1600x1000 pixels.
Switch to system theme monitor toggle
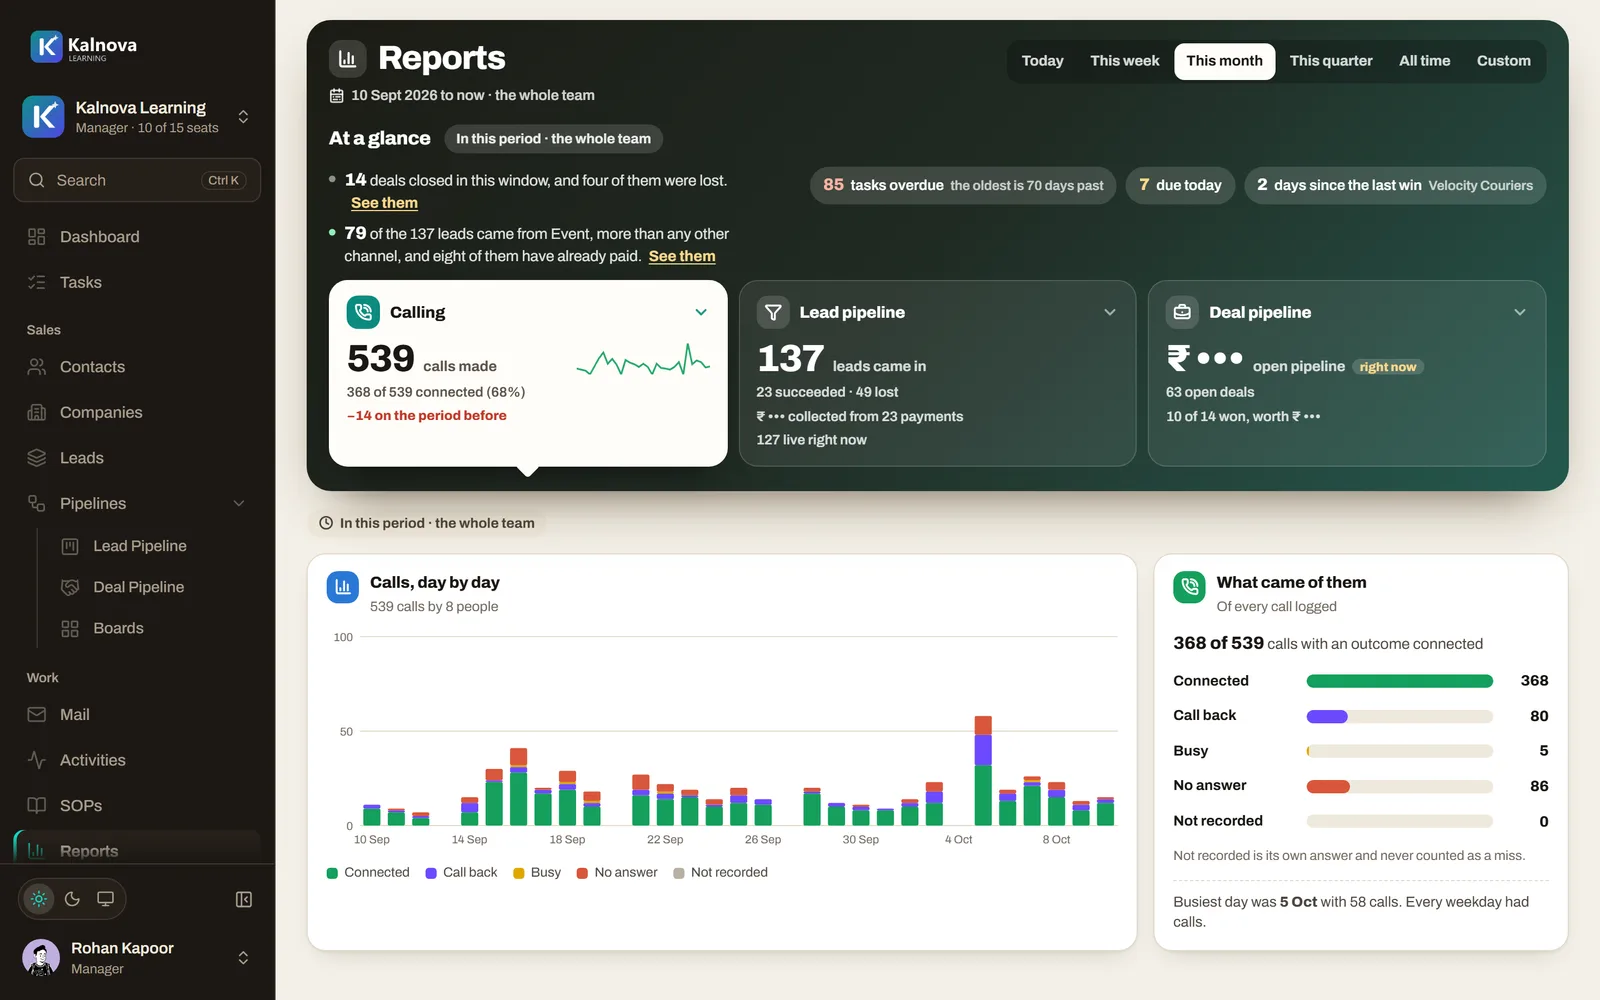[x=105, y=899]
